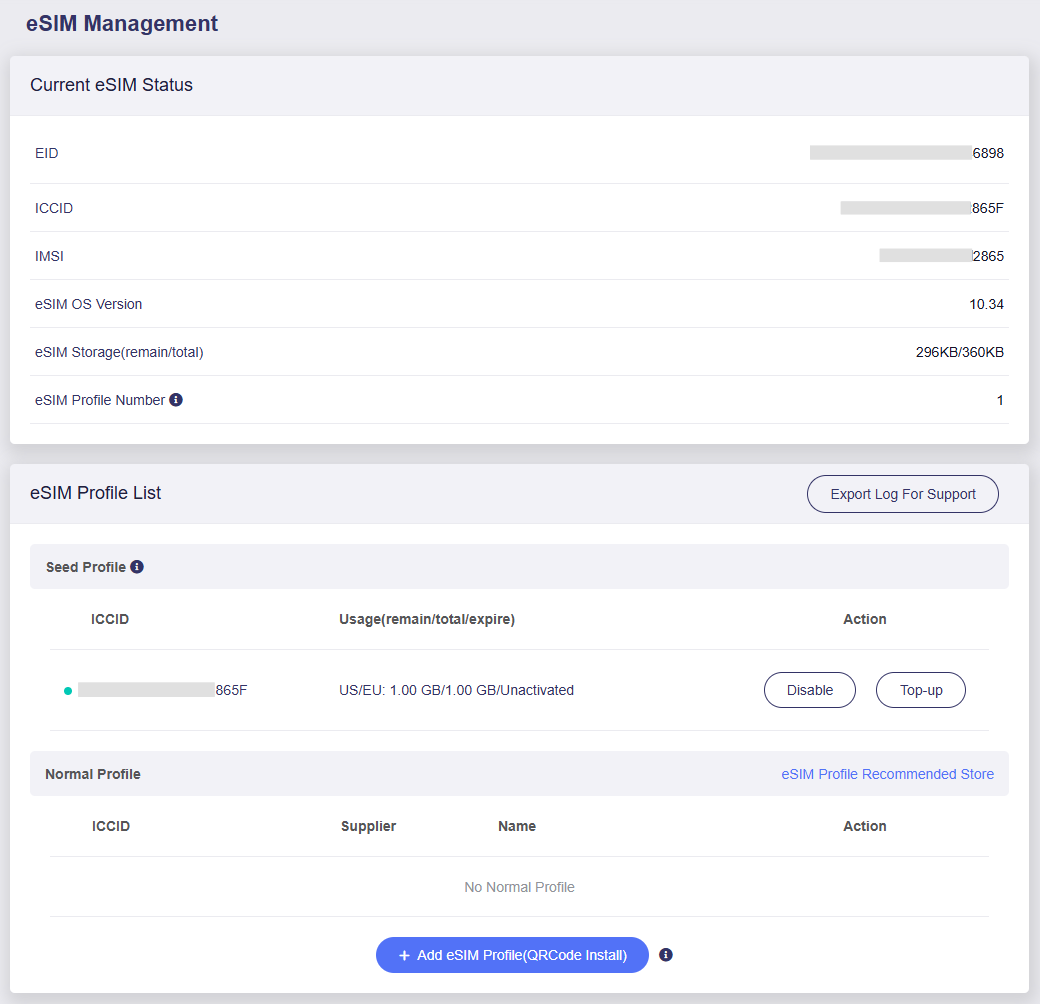Disable the seed profile

click(809, 690)
